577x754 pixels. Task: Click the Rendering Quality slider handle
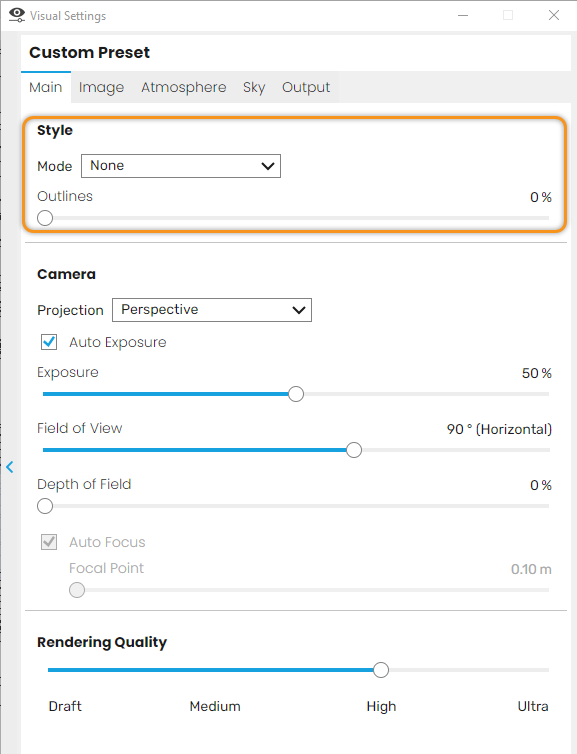tap(381, 670)
